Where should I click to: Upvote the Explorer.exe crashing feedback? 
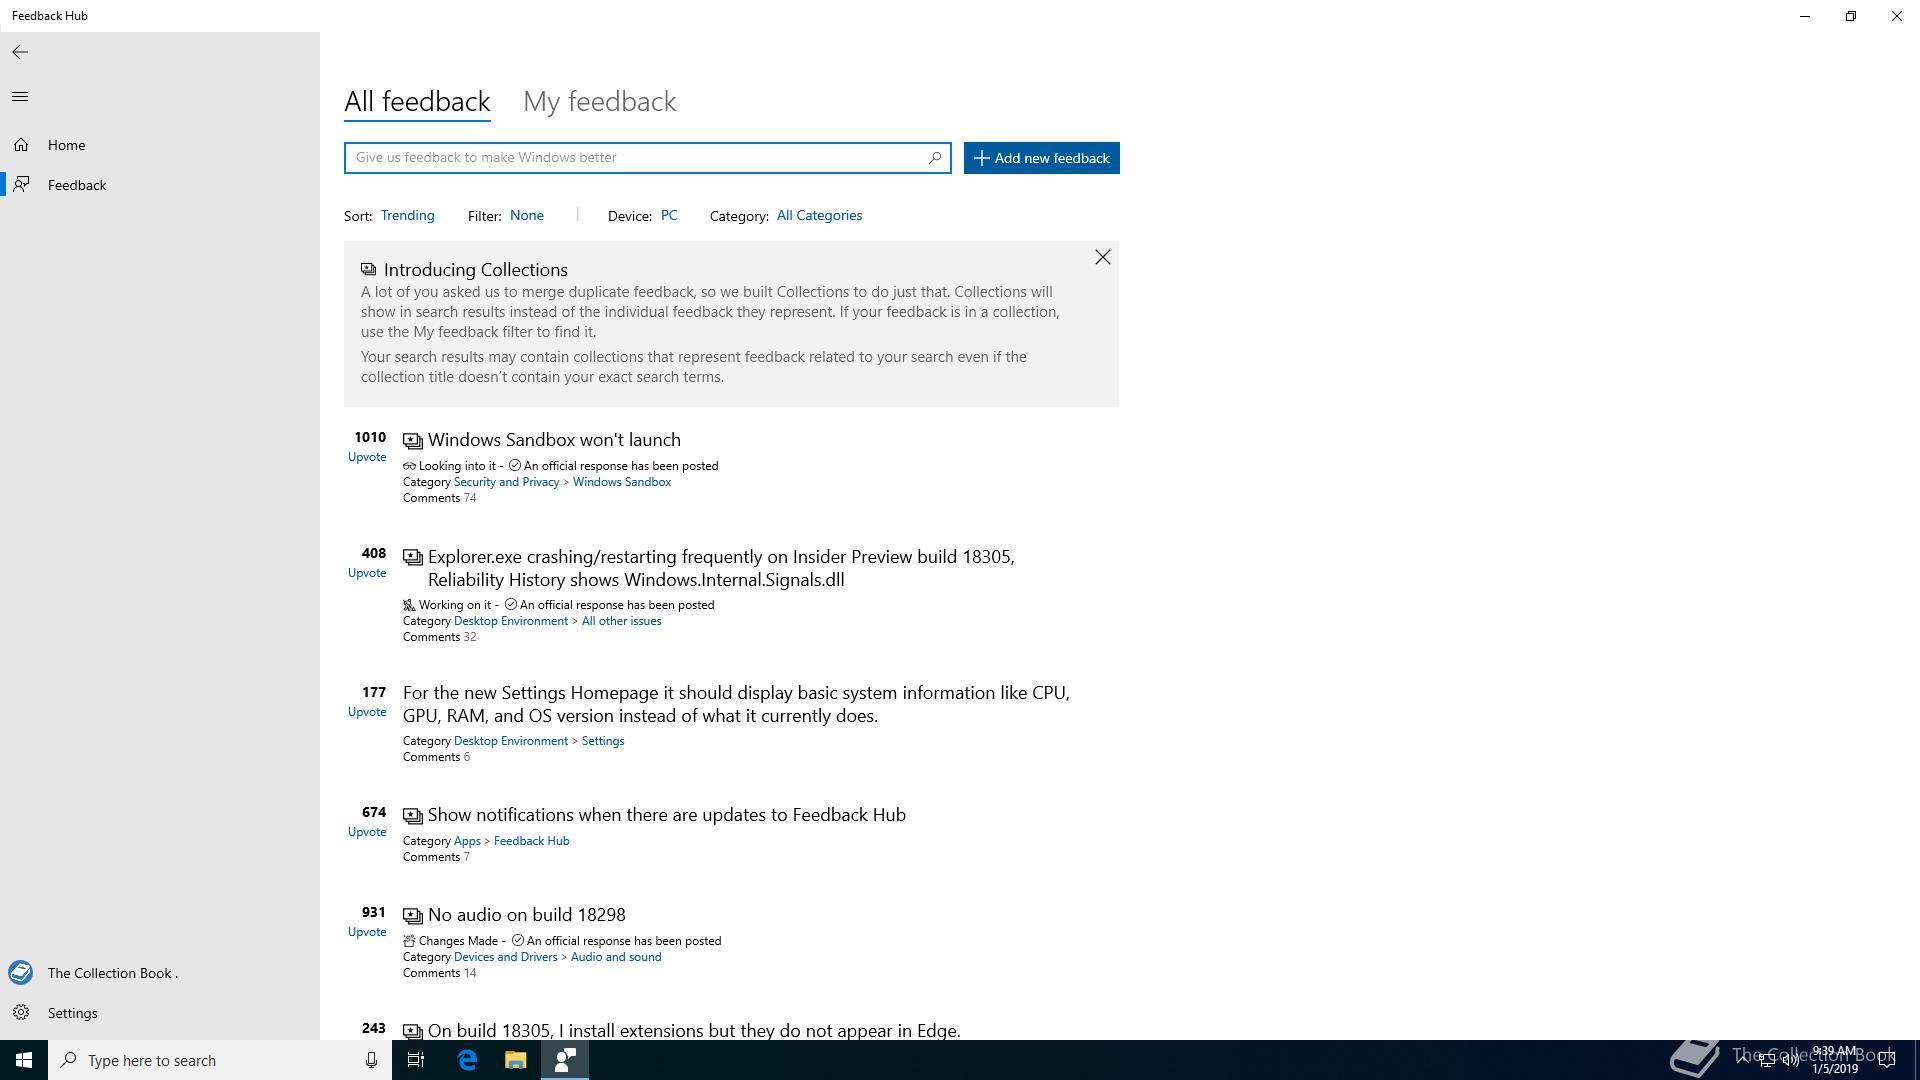click(367, 573)
